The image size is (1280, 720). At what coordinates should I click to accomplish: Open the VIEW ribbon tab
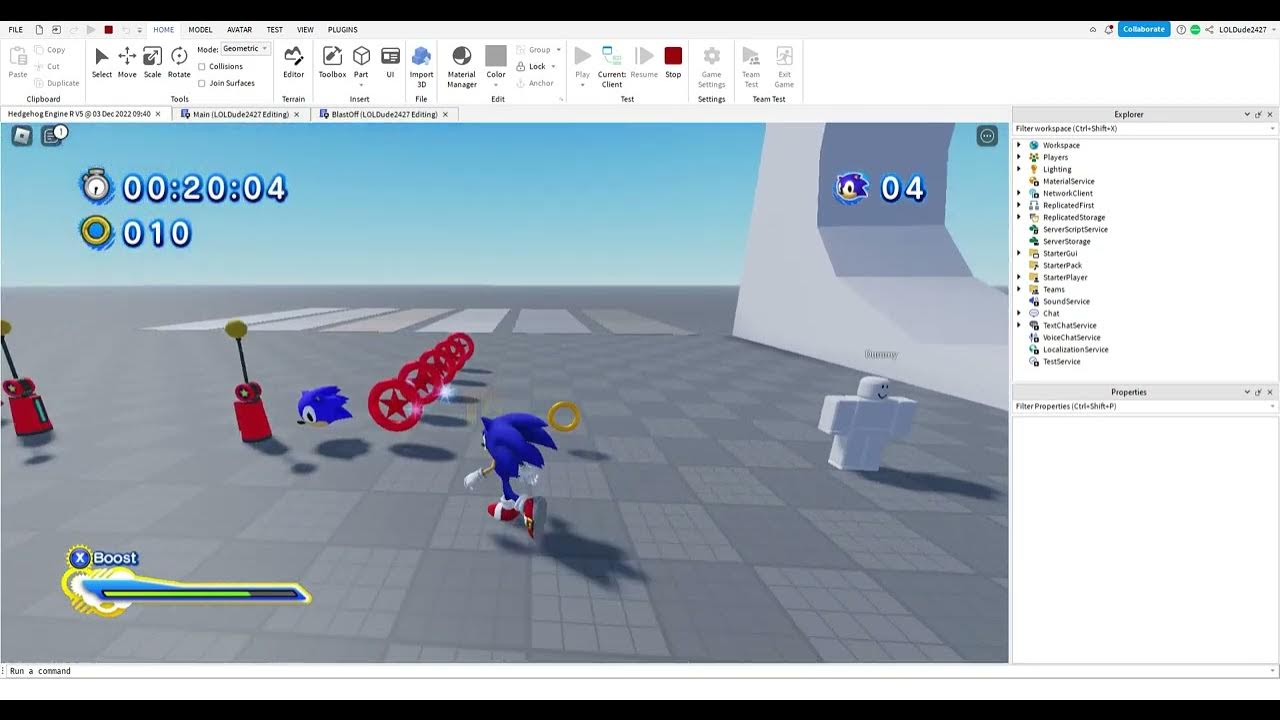(306, 30)
